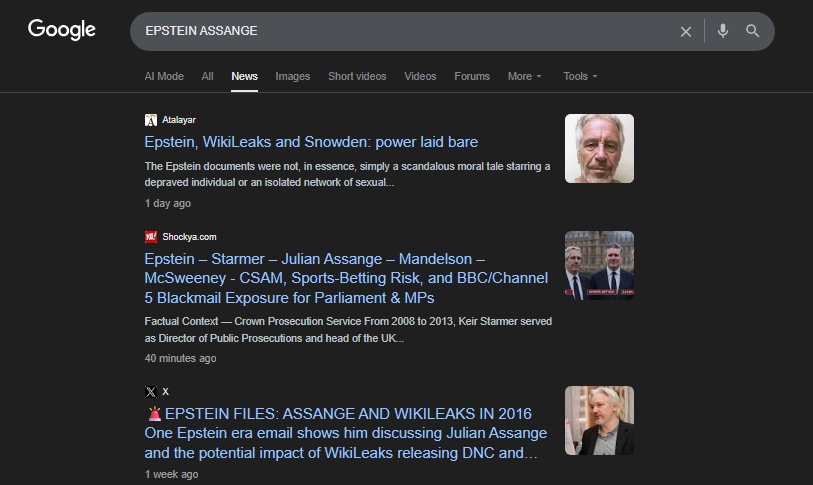Click the Google logo
Screen dimensions: 813x485
(x=62, y=30)
